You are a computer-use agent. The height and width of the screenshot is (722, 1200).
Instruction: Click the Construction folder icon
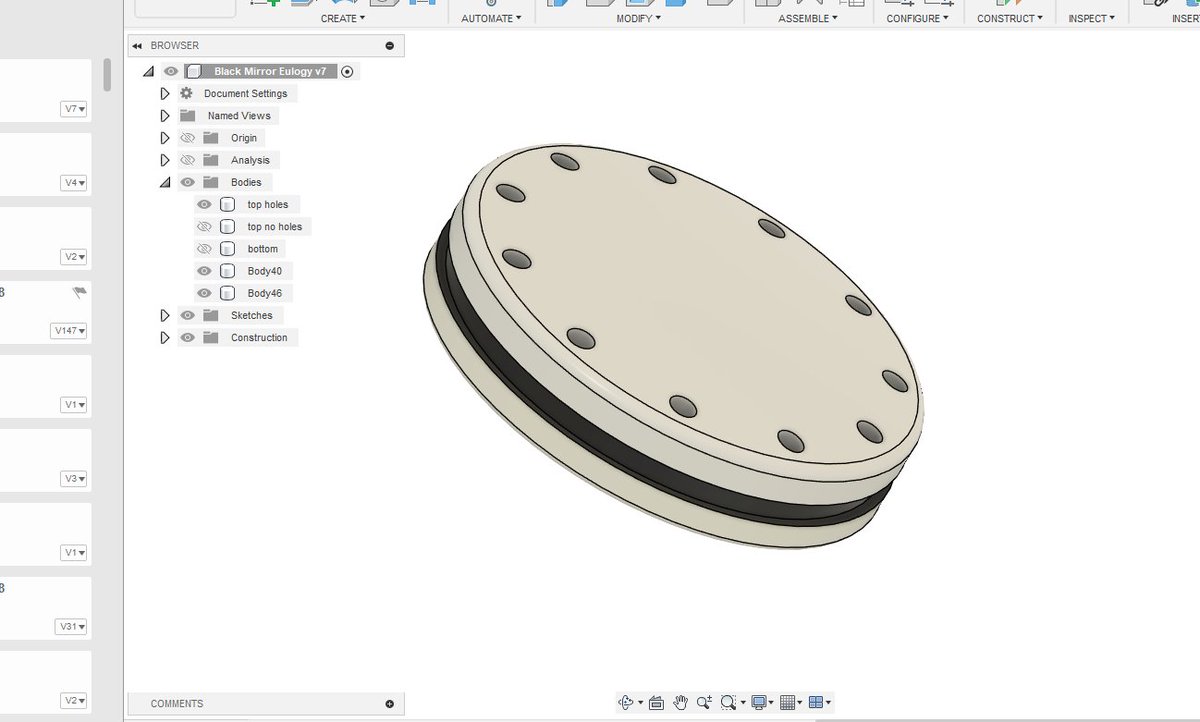point(210,337)
